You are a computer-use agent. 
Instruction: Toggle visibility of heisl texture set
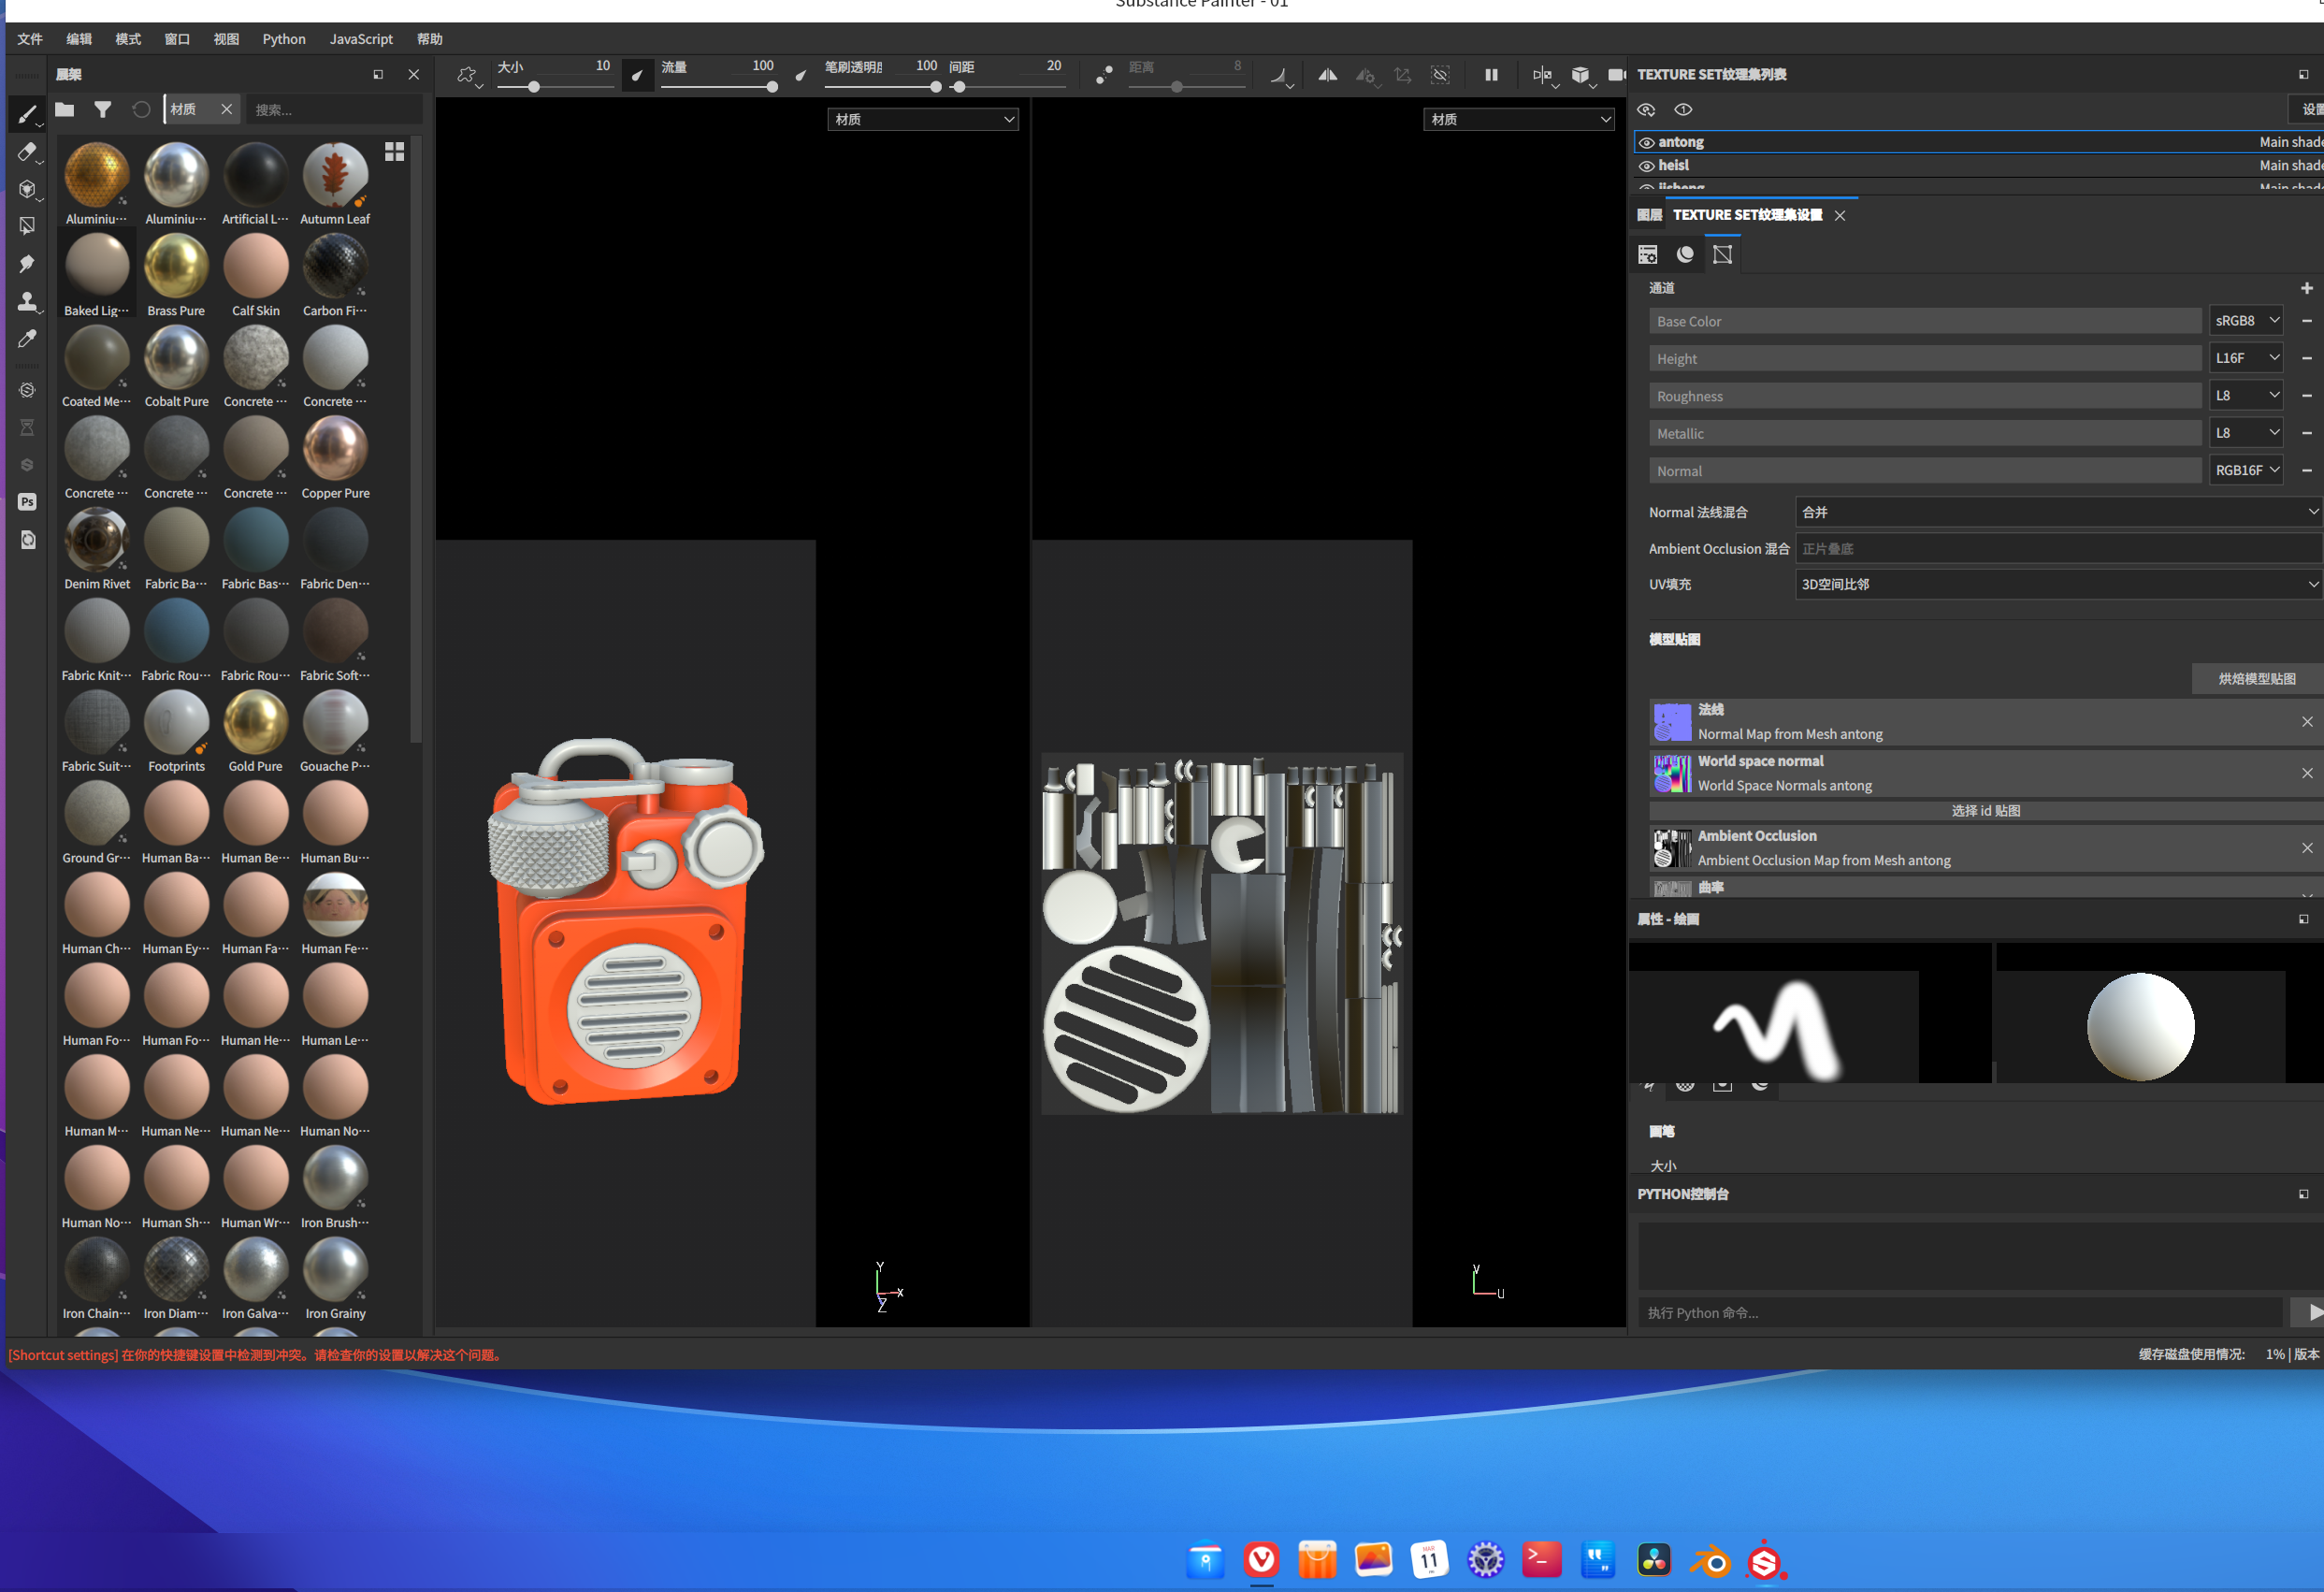[1646, 166]
